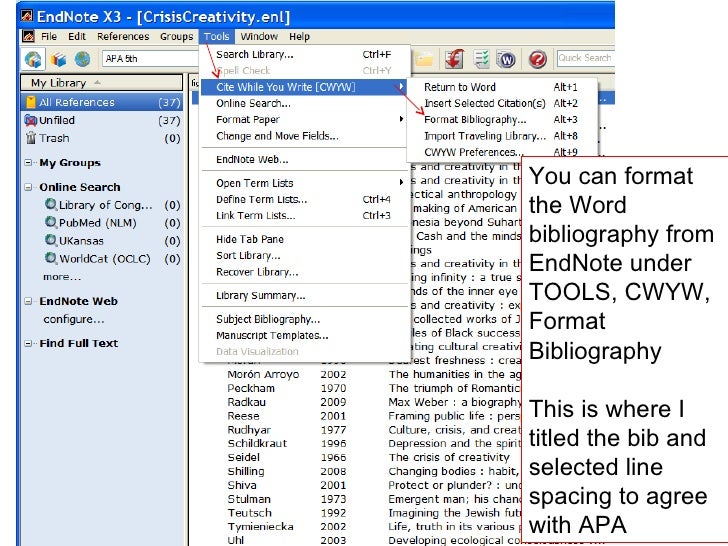Open WorldCat (OCLC) online search
The width and height of the screenshot is (728, 546).
click(104, 259)
